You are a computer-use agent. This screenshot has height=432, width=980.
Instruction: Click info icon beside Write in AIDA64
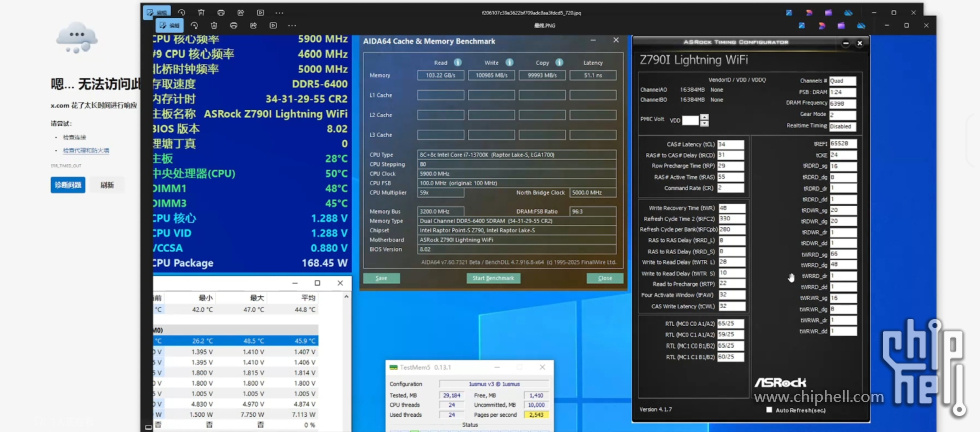click(509, 63)
